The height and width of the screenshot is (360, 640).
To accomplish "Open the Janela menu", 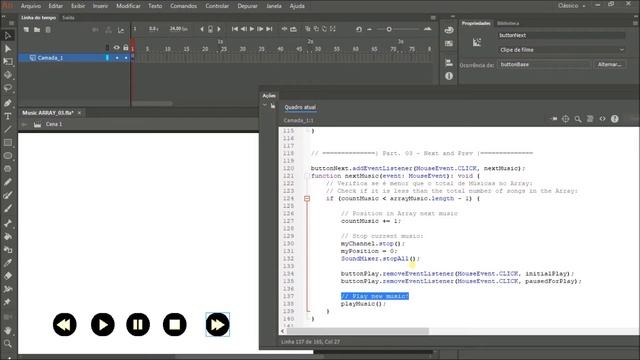I will tap(274, 6).
